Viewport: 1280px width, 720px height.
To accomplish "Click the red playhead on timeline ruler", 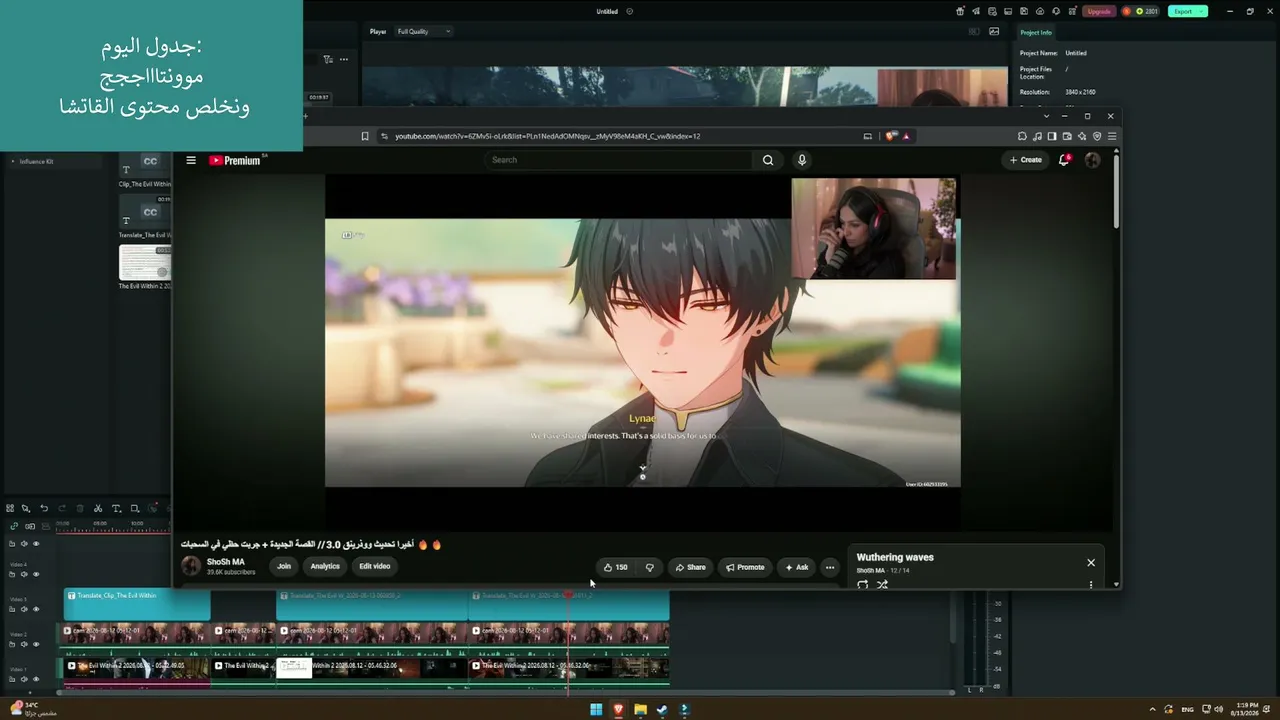I will (568, 595).
